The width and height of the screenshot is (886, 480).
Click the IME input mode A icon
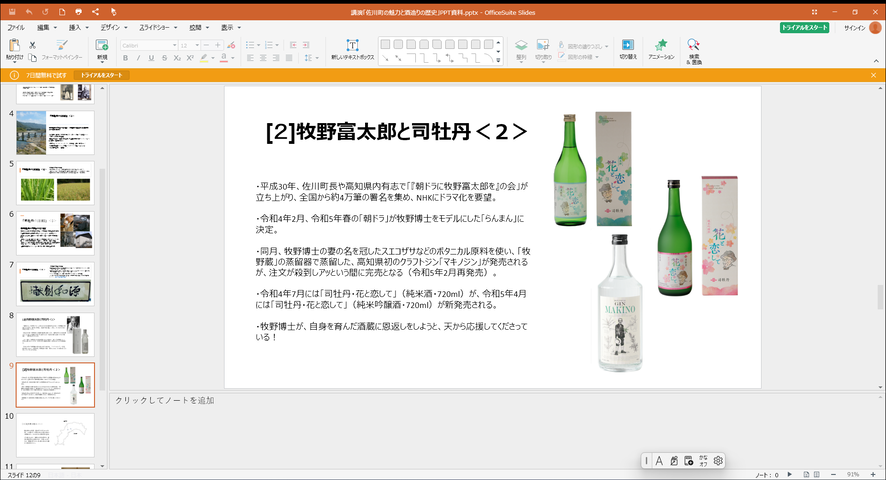pyautogui.click(x=659, y=461)
